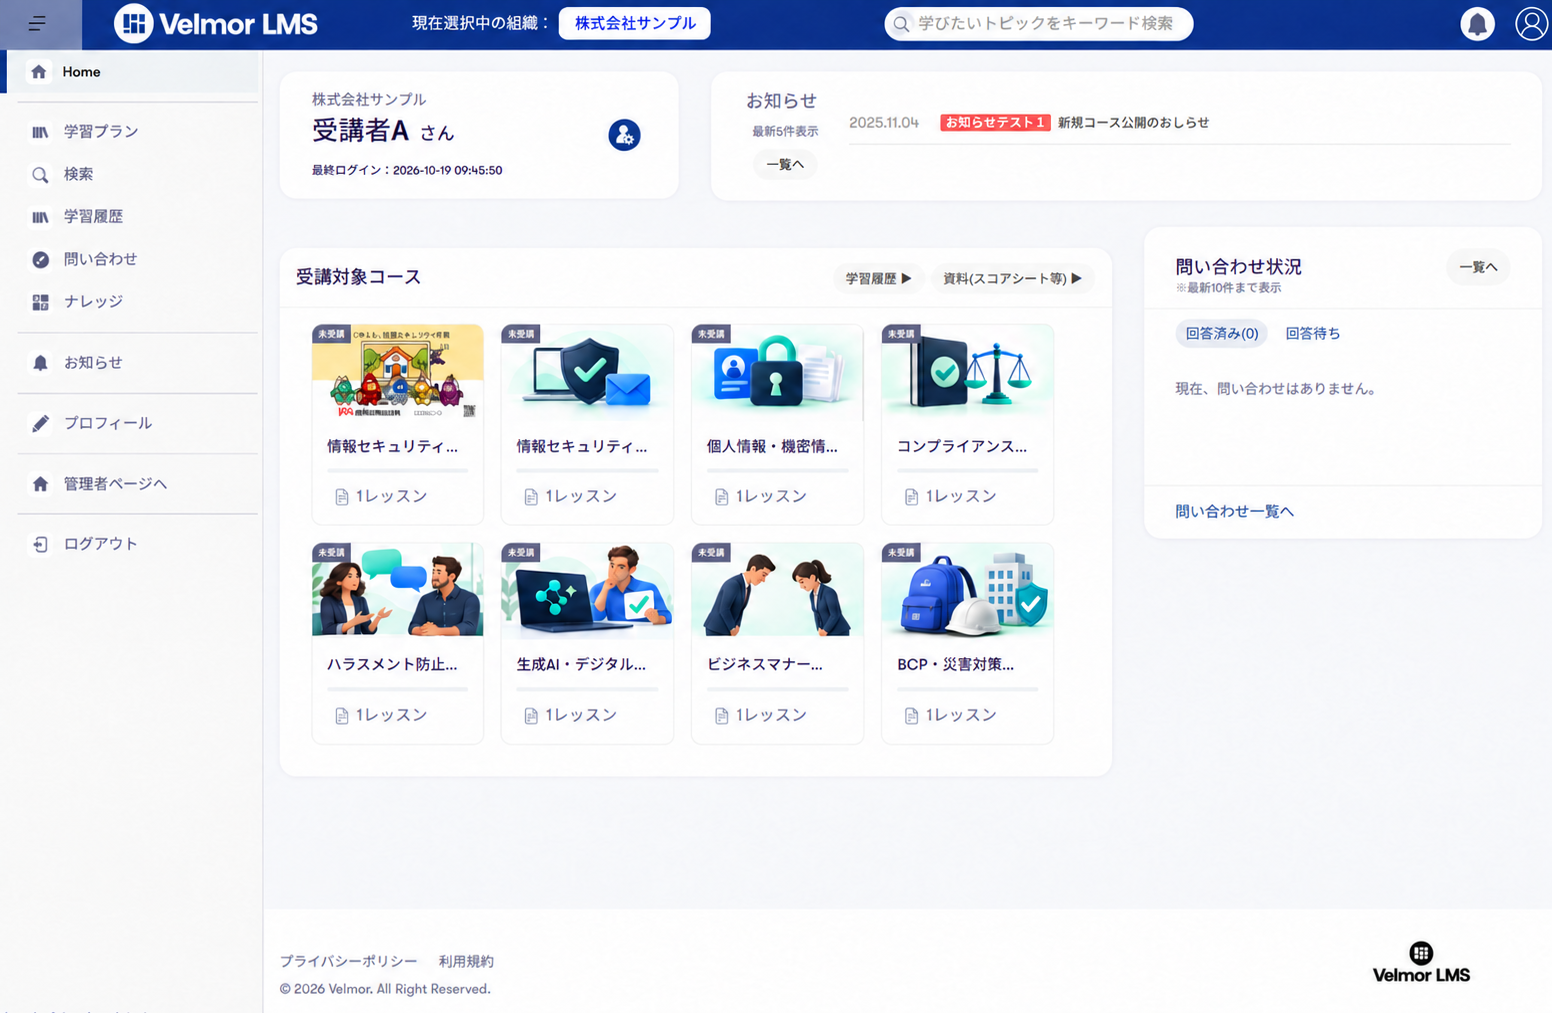Open the 新規コース公開のおしらせ announcement
The height and width of the screenshot is (1013, 1552).
tap(1133, 123)
